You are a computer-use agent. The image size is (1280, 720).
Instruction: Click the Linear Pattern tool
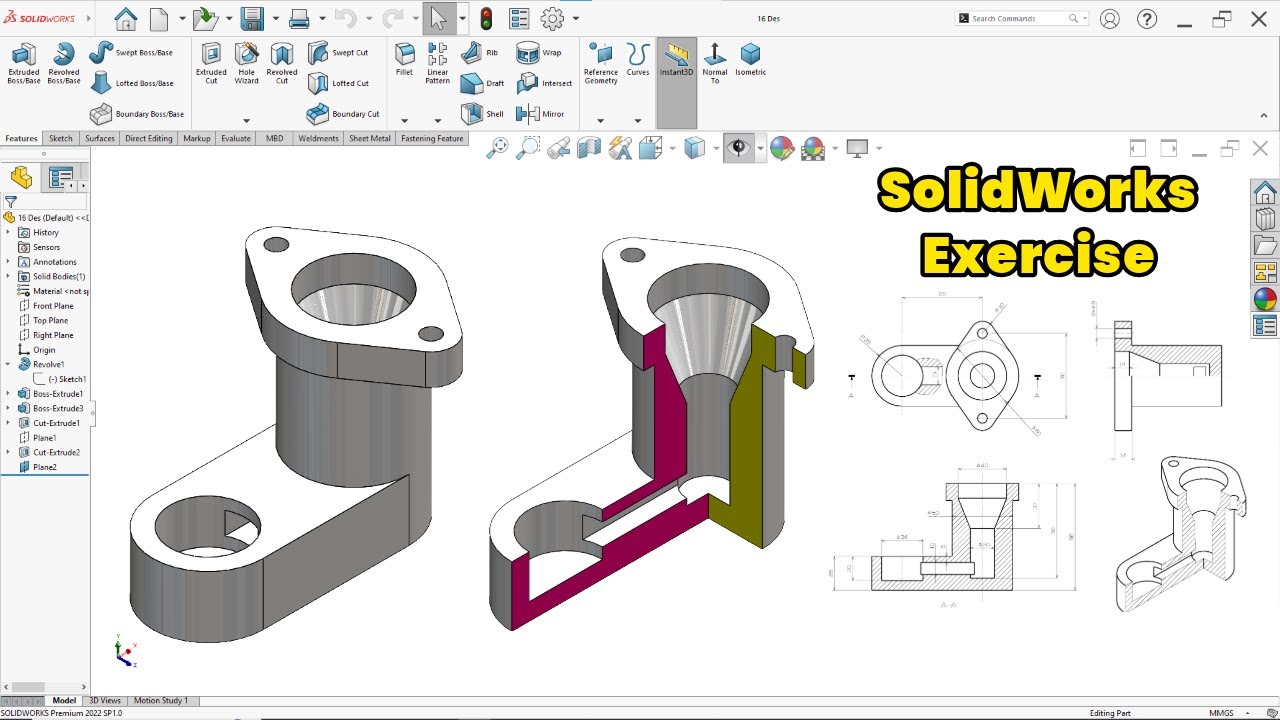437,63
